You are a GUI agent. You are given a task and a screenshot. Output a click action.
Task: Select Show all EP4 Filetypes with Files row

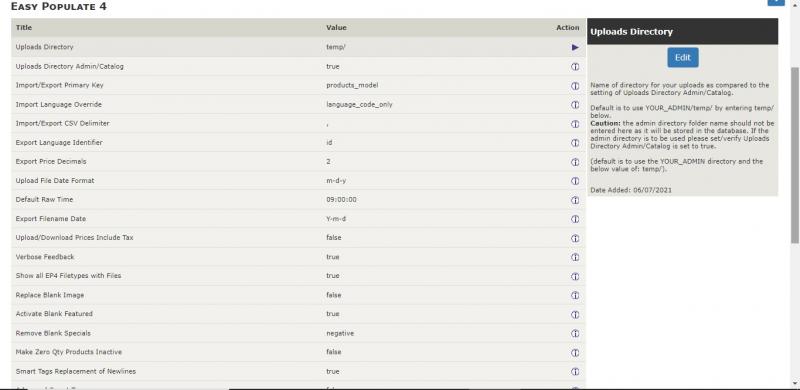click(x=298, y=276)
